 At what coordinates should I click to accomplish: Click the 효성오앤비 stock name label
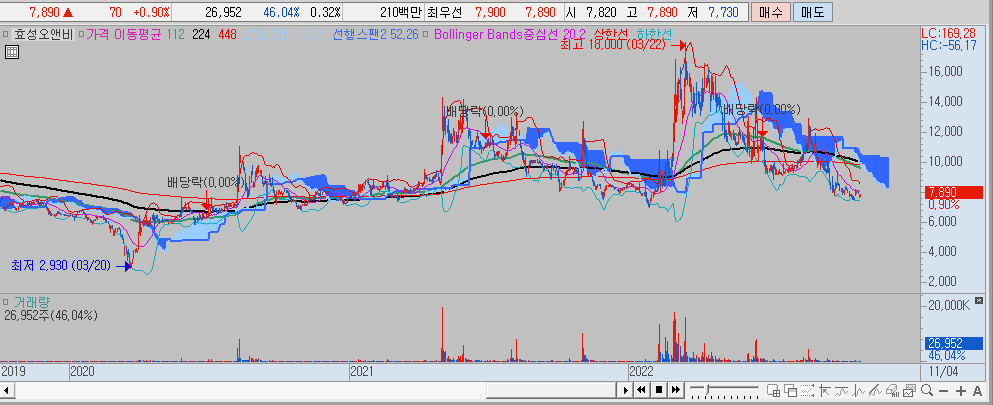pyautogui.click(x=42, y=34)
